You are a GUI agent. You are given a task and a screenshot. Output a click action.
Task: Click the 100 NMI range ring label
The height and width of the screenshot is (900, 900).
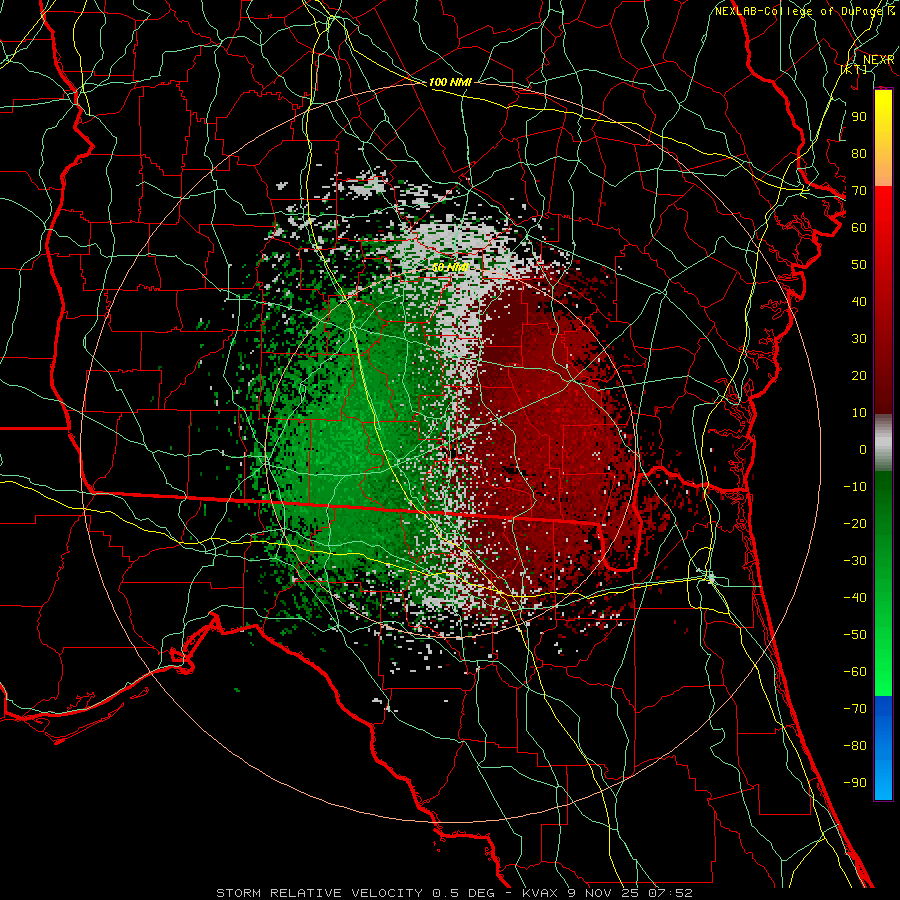click(450, 82)
